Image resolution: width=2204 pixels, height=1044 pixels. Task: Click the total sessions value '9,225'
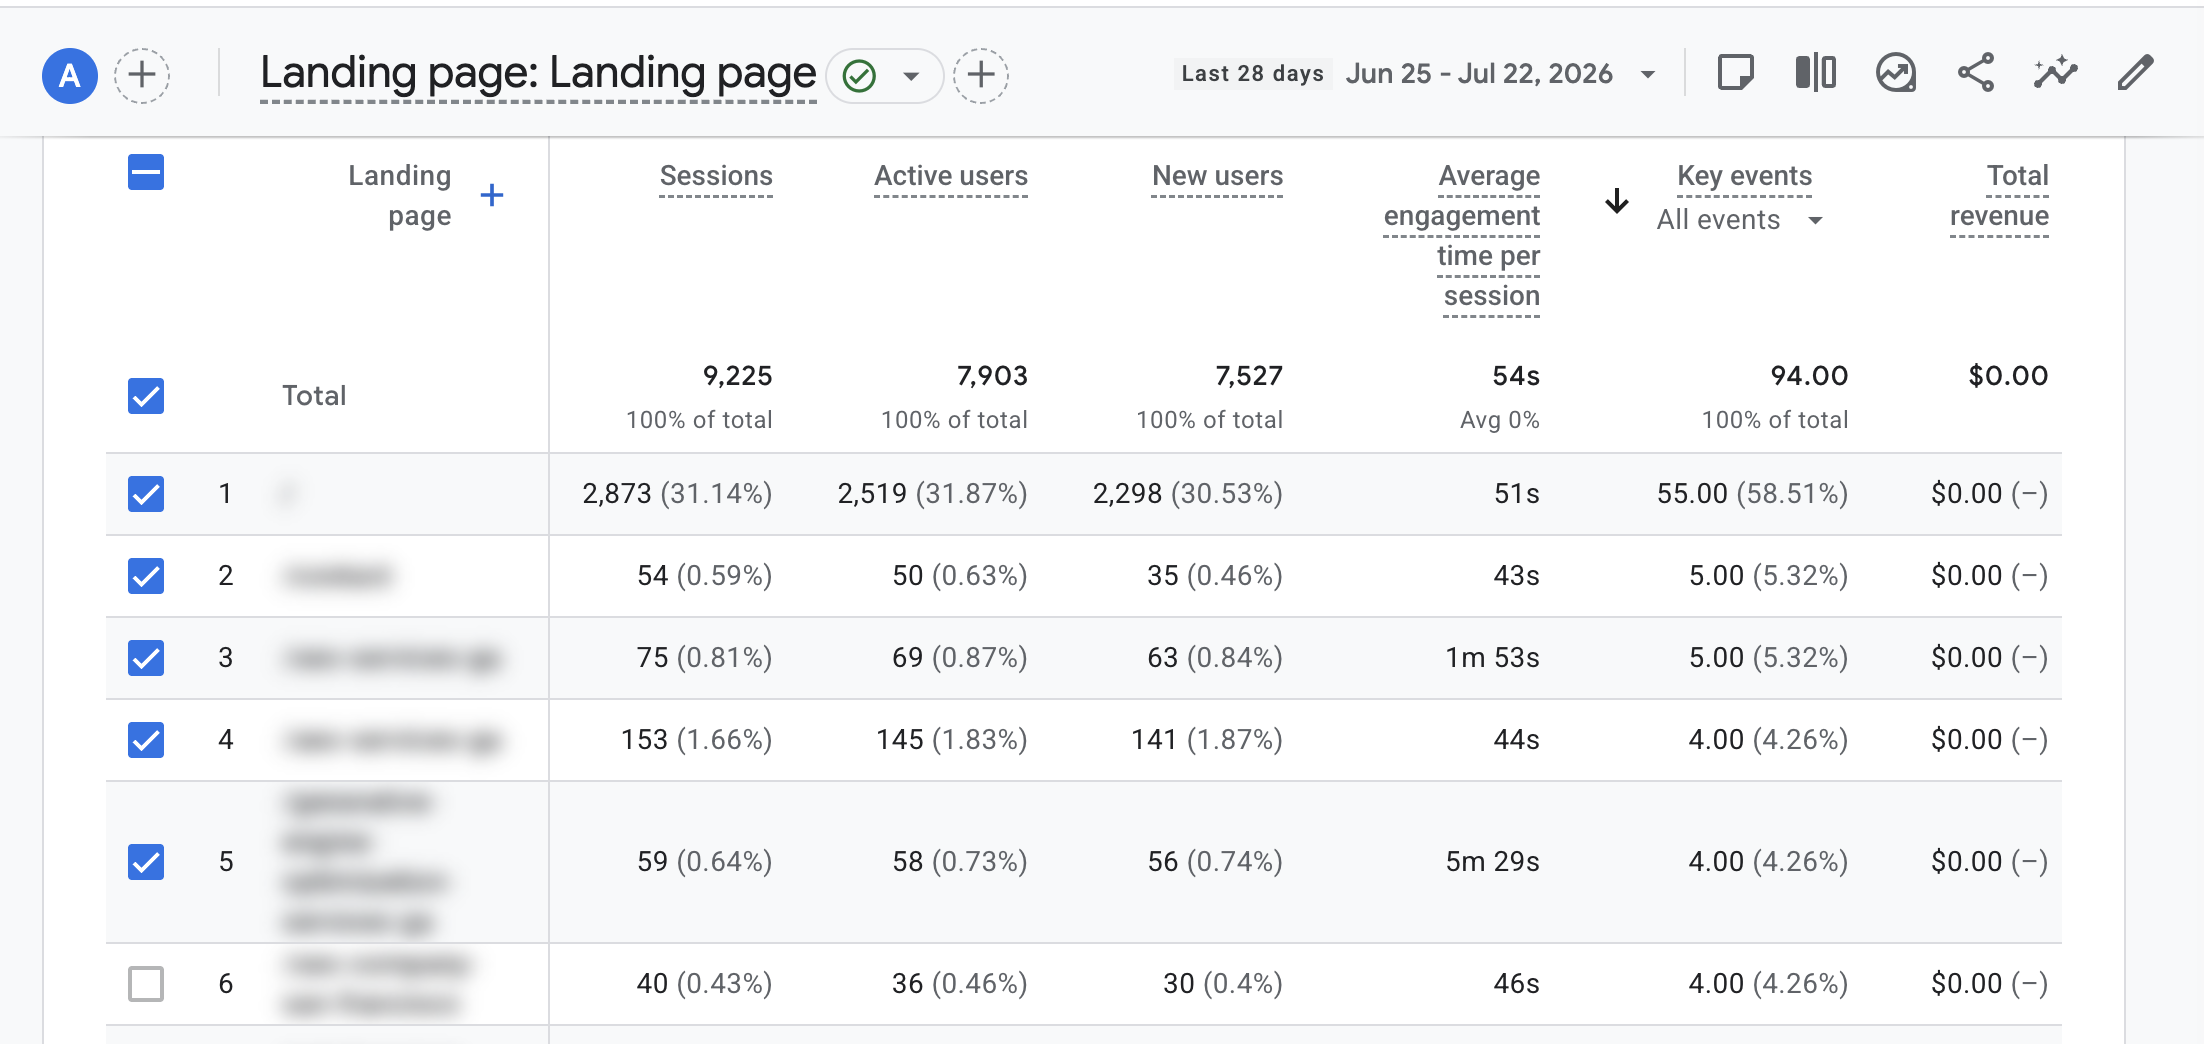click(x=737, y=376)
